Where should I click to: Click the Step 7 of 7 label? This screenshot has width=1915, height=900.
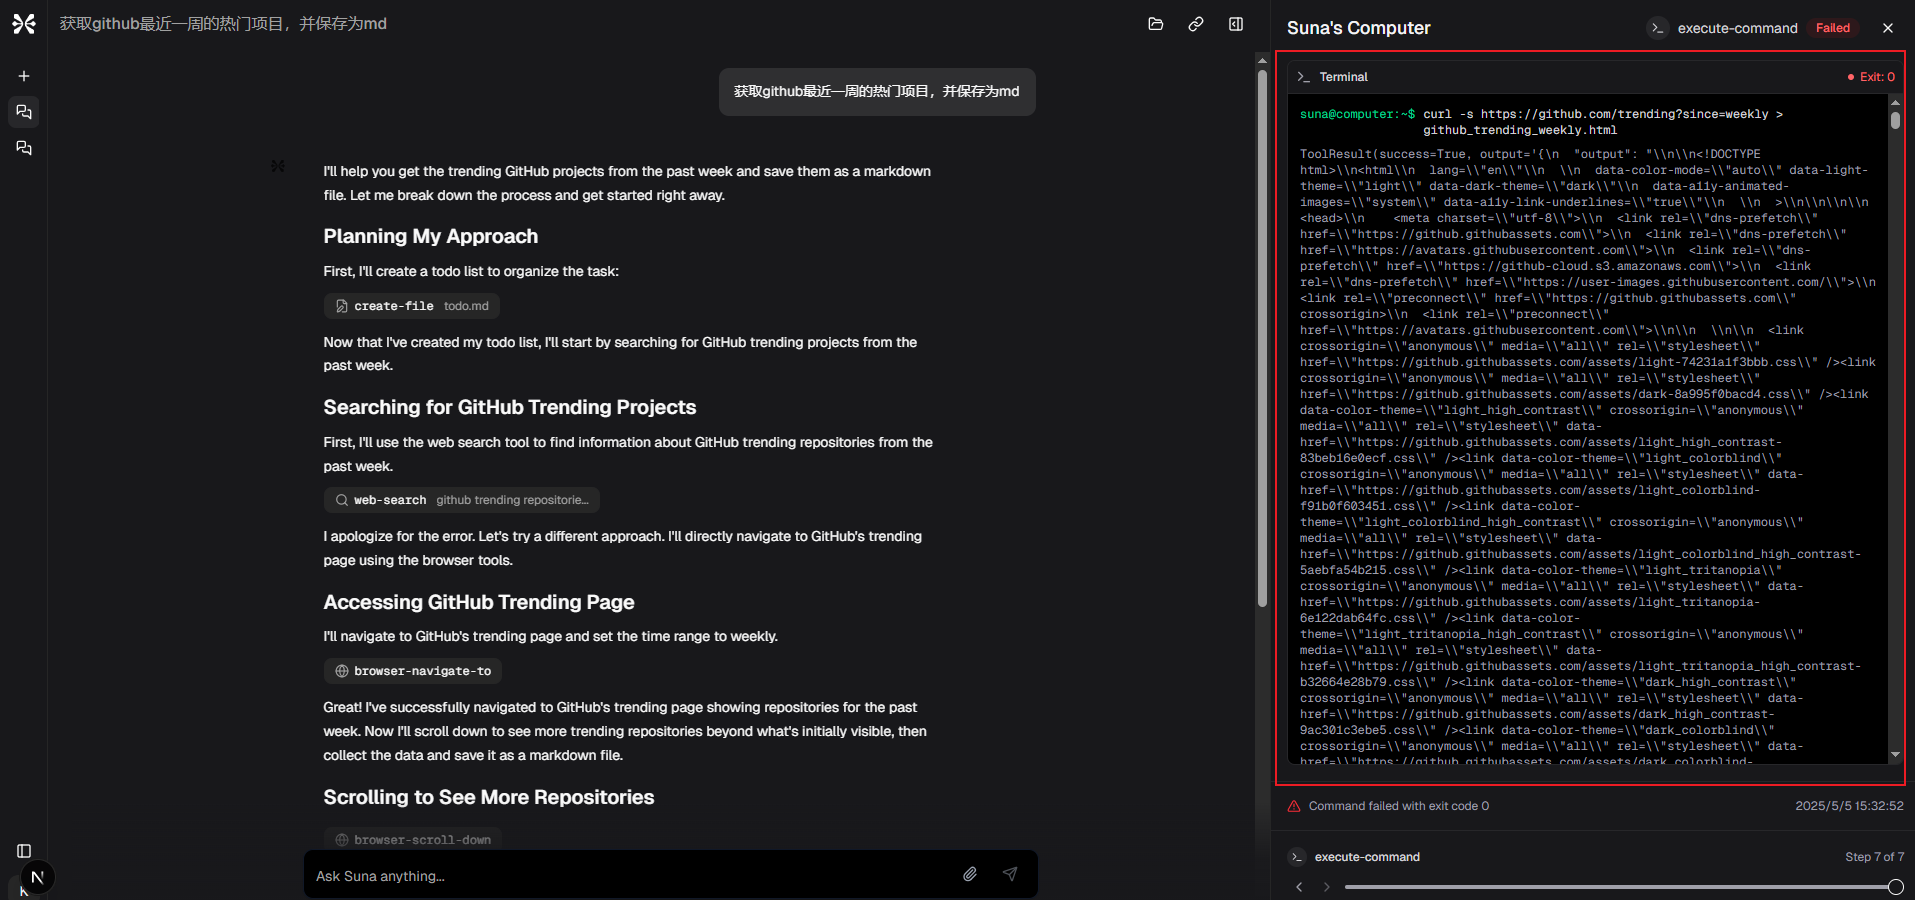(x=1874, y=857)
